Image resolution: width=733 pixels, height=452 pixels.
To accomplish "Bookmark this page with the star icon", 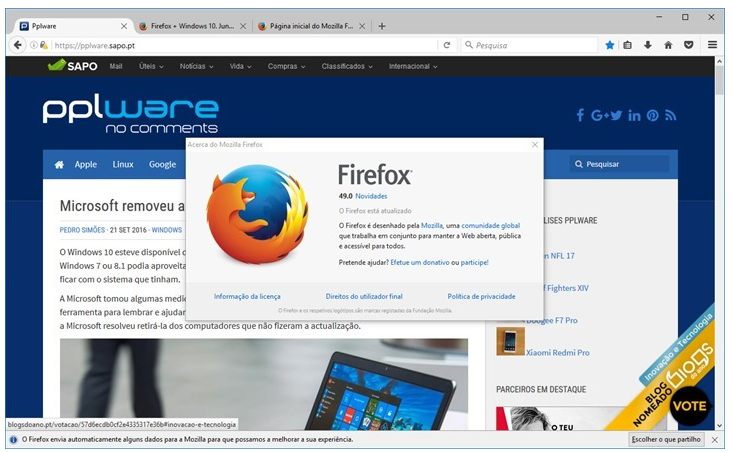I will 609,45.
